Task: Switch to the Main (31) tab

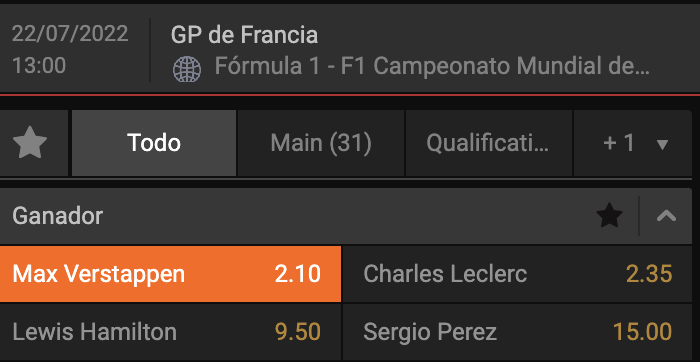Action: (321, 143)
